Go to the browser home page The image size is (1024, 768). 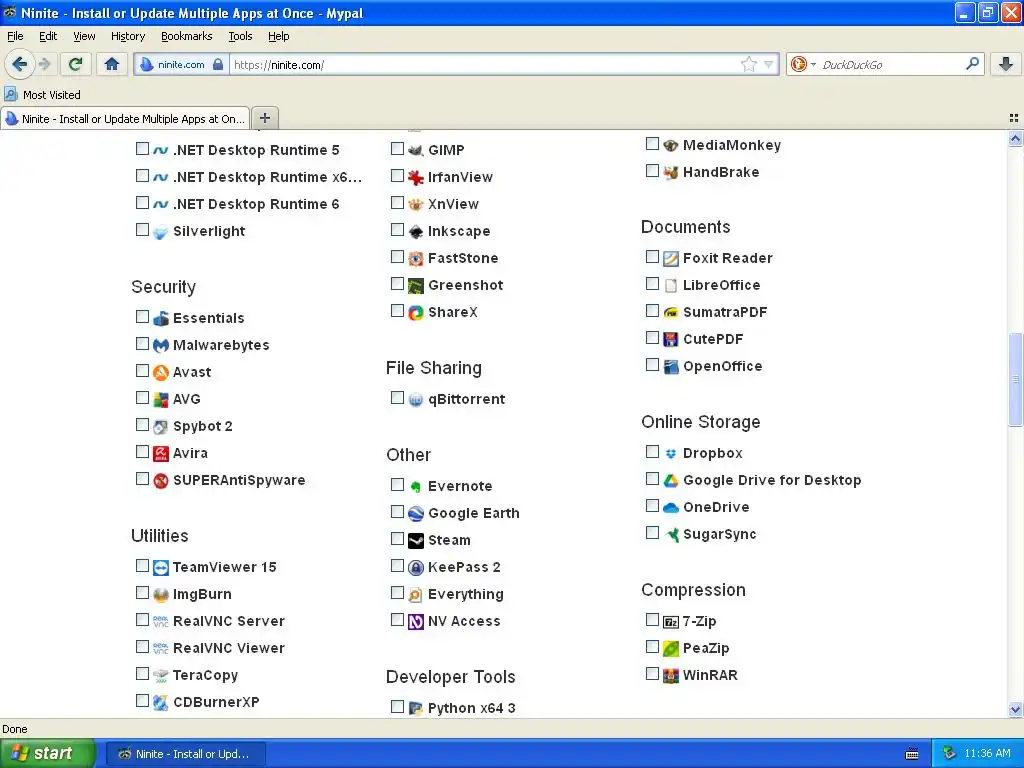point(112,64)
